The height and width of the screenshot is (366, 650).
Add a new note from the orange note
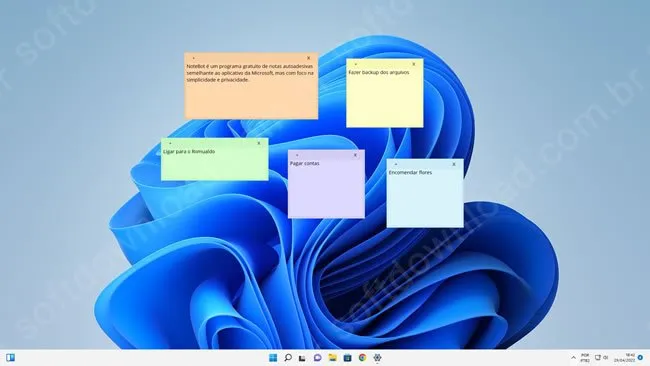point(193,58)
